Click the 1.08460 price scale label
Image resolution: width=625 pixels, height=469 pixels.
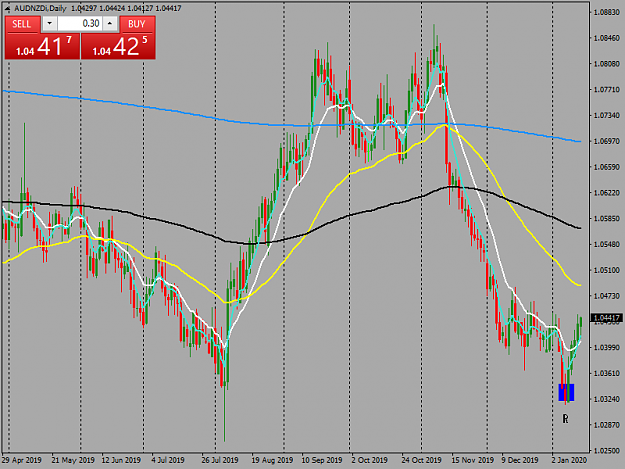point(607,38)
